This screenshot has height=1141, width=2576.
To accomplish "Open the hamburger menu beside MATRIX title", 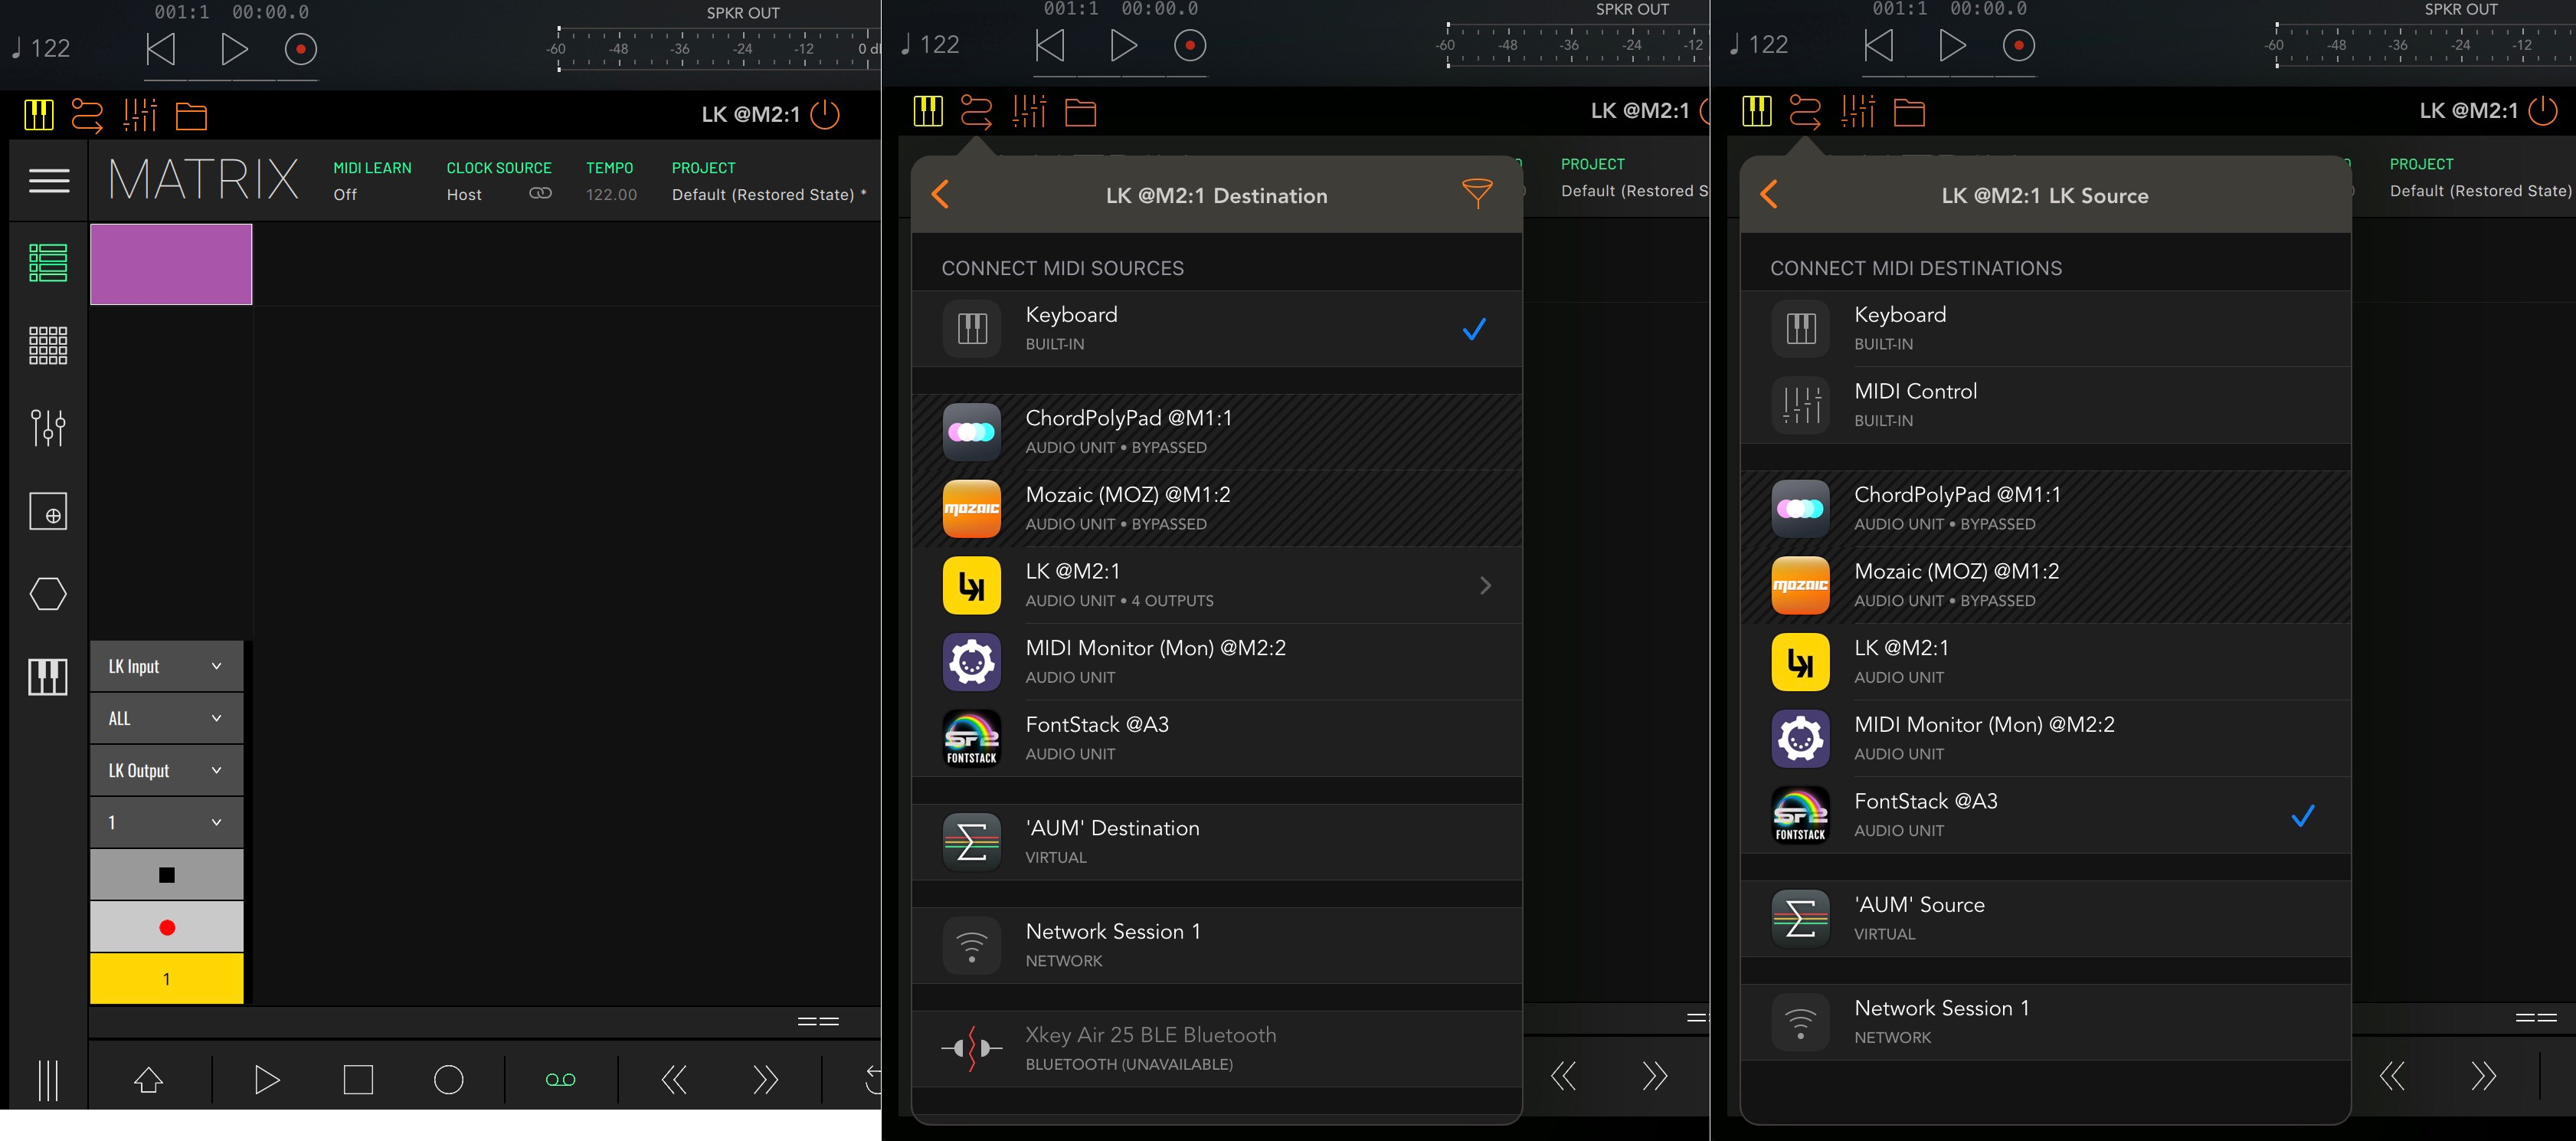I will [x=49, y=181].
